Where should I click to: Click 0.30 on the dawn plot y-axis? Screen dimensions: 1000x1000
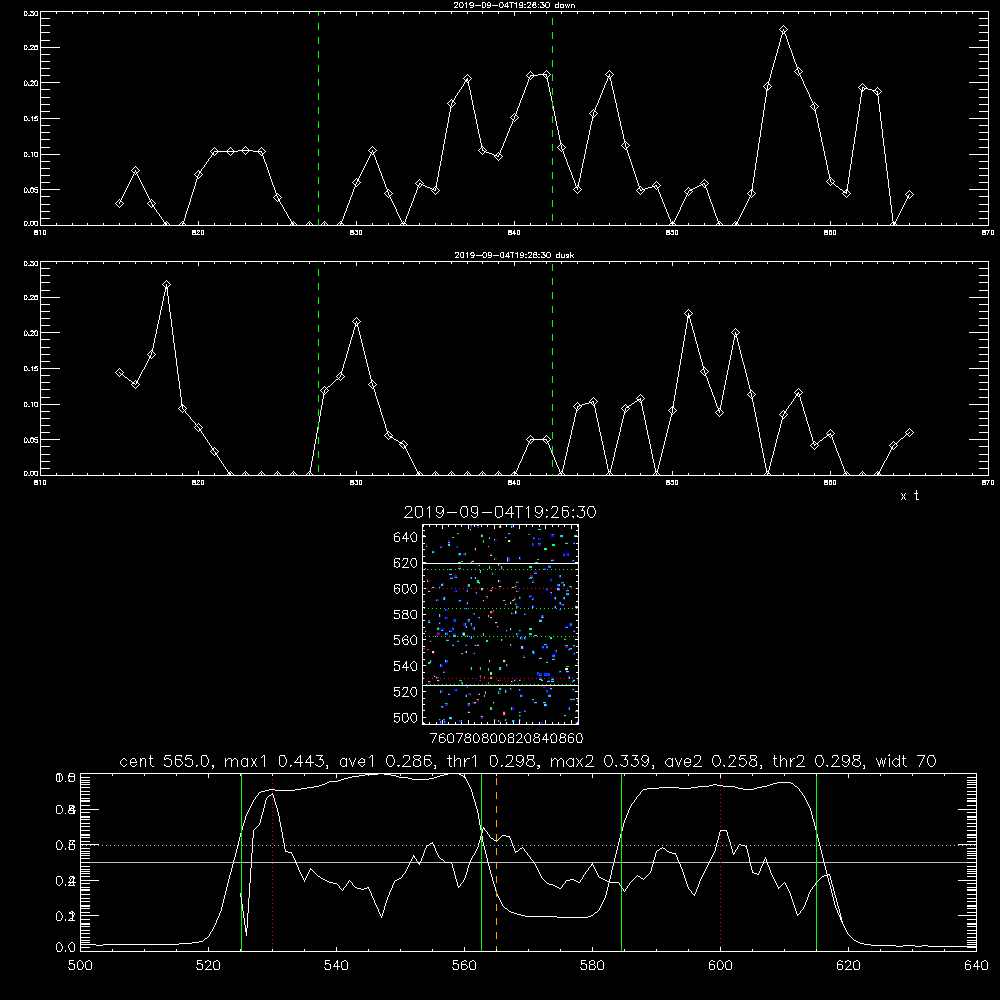click(31, 13)
